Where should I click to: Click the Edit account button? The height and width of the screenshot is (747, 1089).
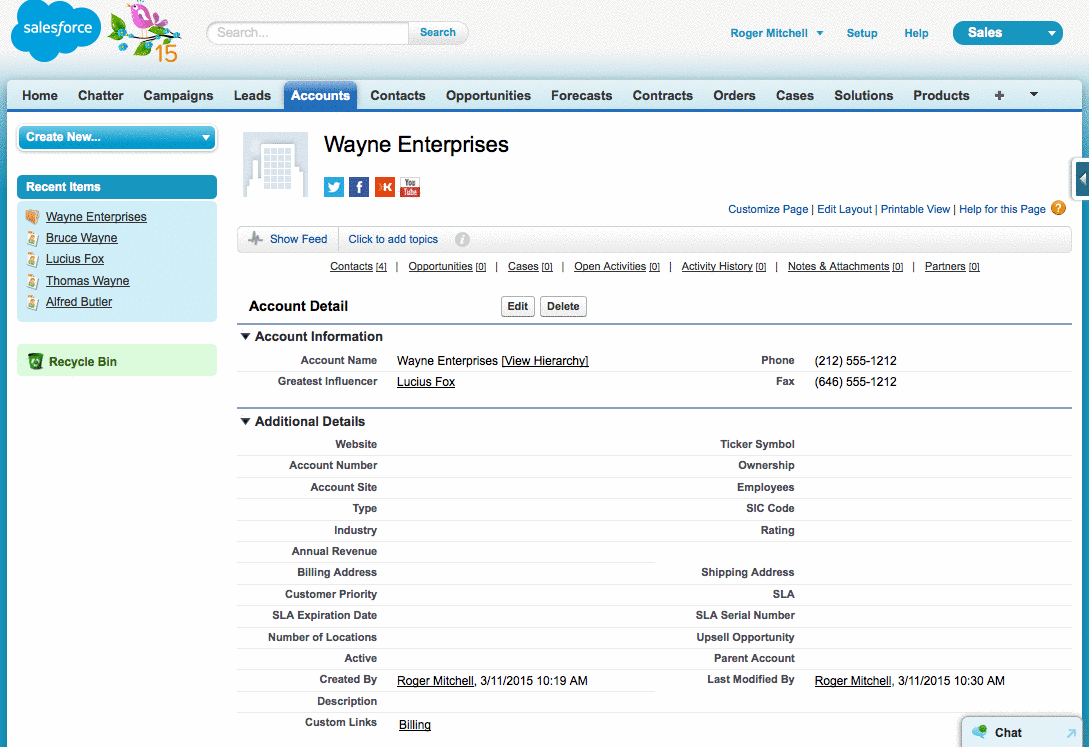(517, 306)
